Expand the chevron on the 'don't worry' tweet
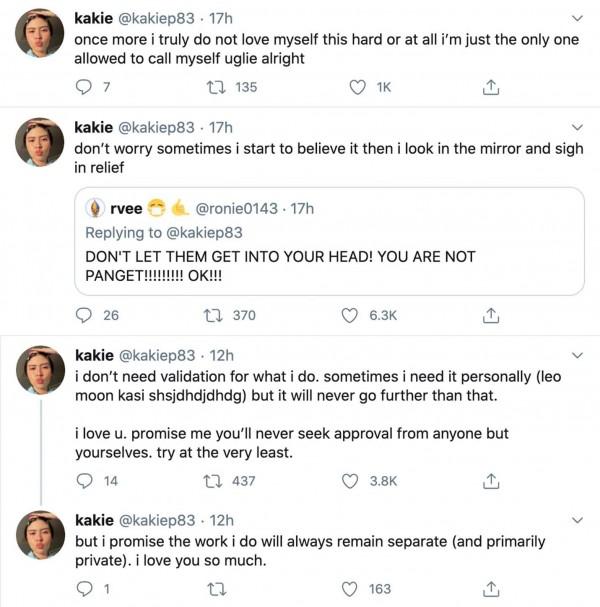Image resolution: width=600 pixels, height=607 pixels. pyautogui.click(x=576, y=128)
